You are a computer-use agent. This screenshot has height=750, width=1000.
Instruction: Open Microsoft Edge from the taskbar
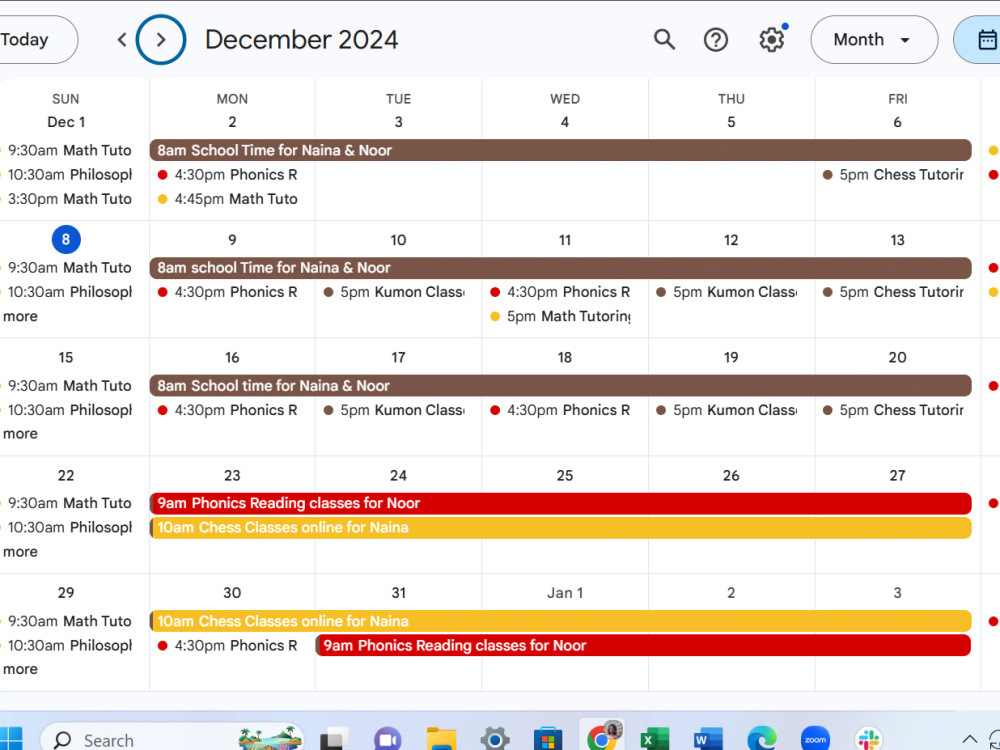pyautogui.click(x=761, y=740)
